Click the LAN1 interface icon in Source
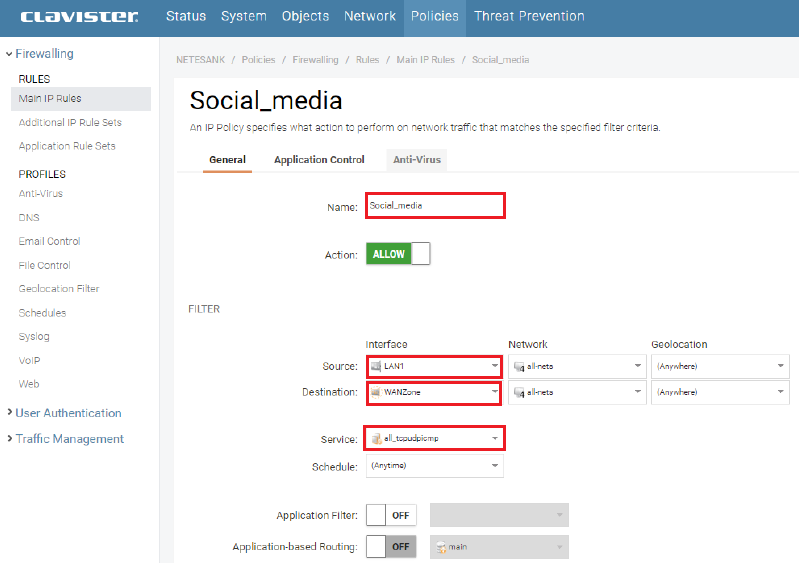This screenshot has height=563, width=799. 376,366
